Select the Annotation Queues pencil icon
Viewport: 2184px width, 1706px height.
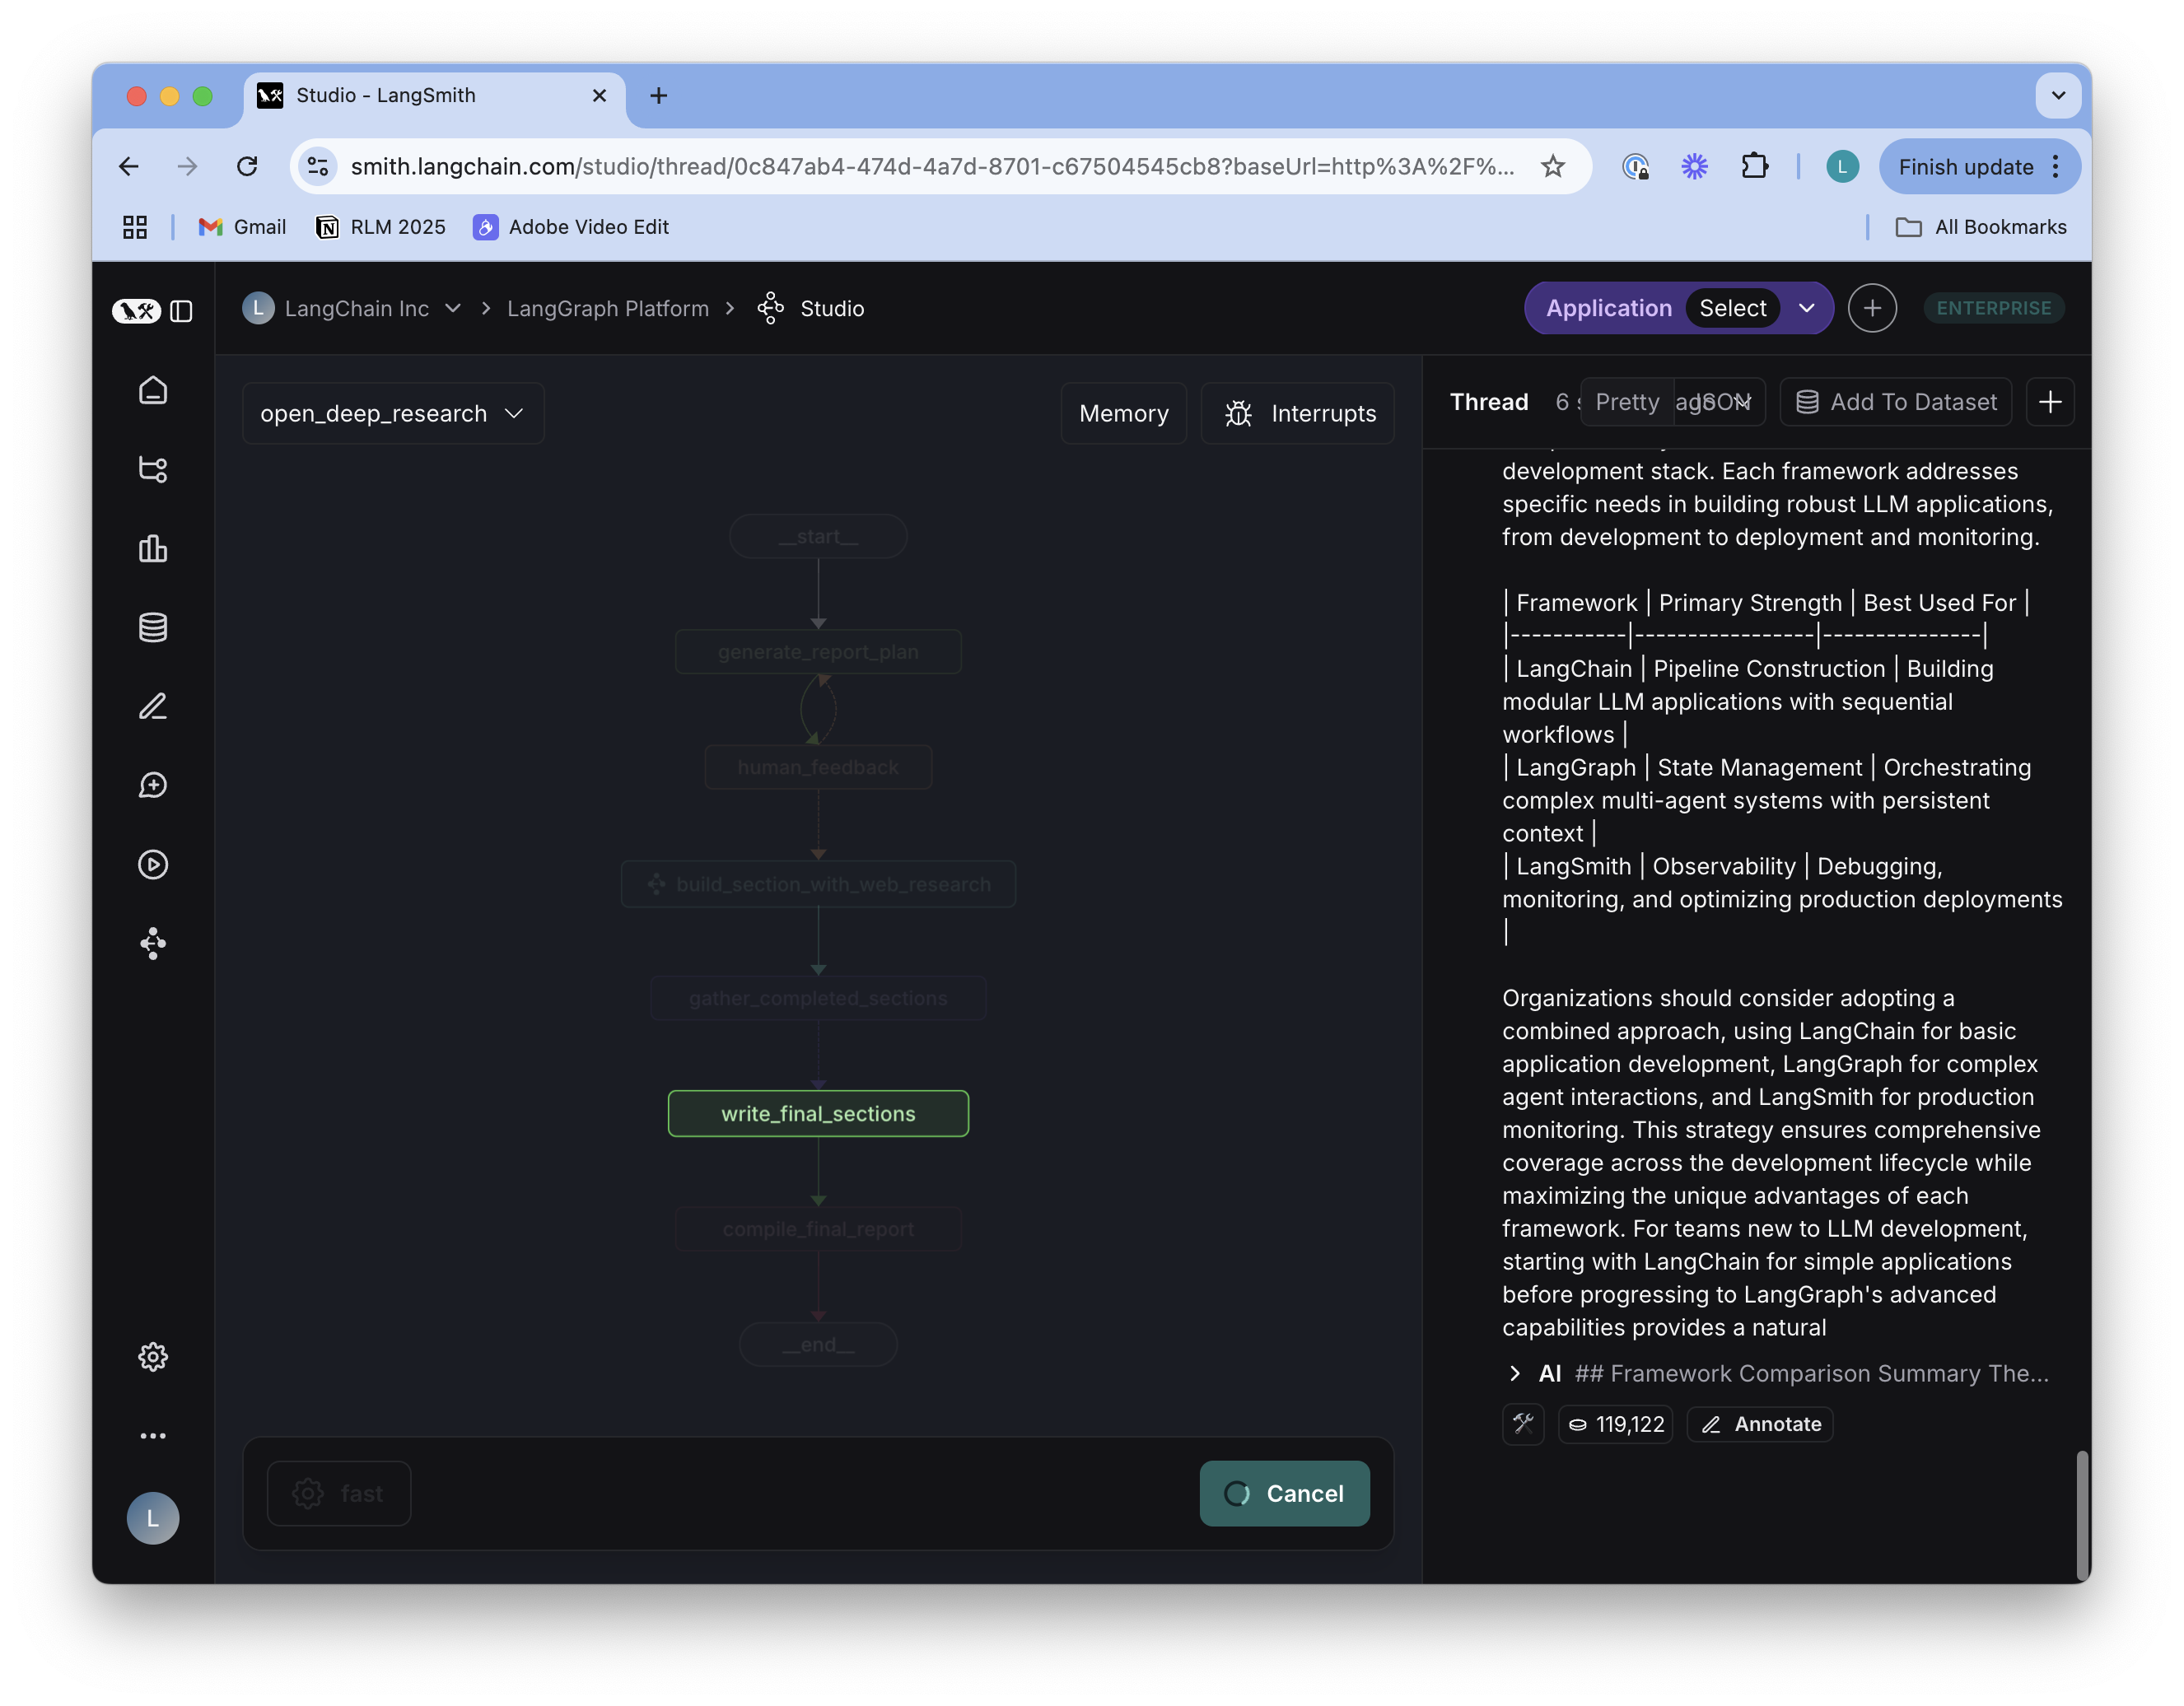click(153, 706)
